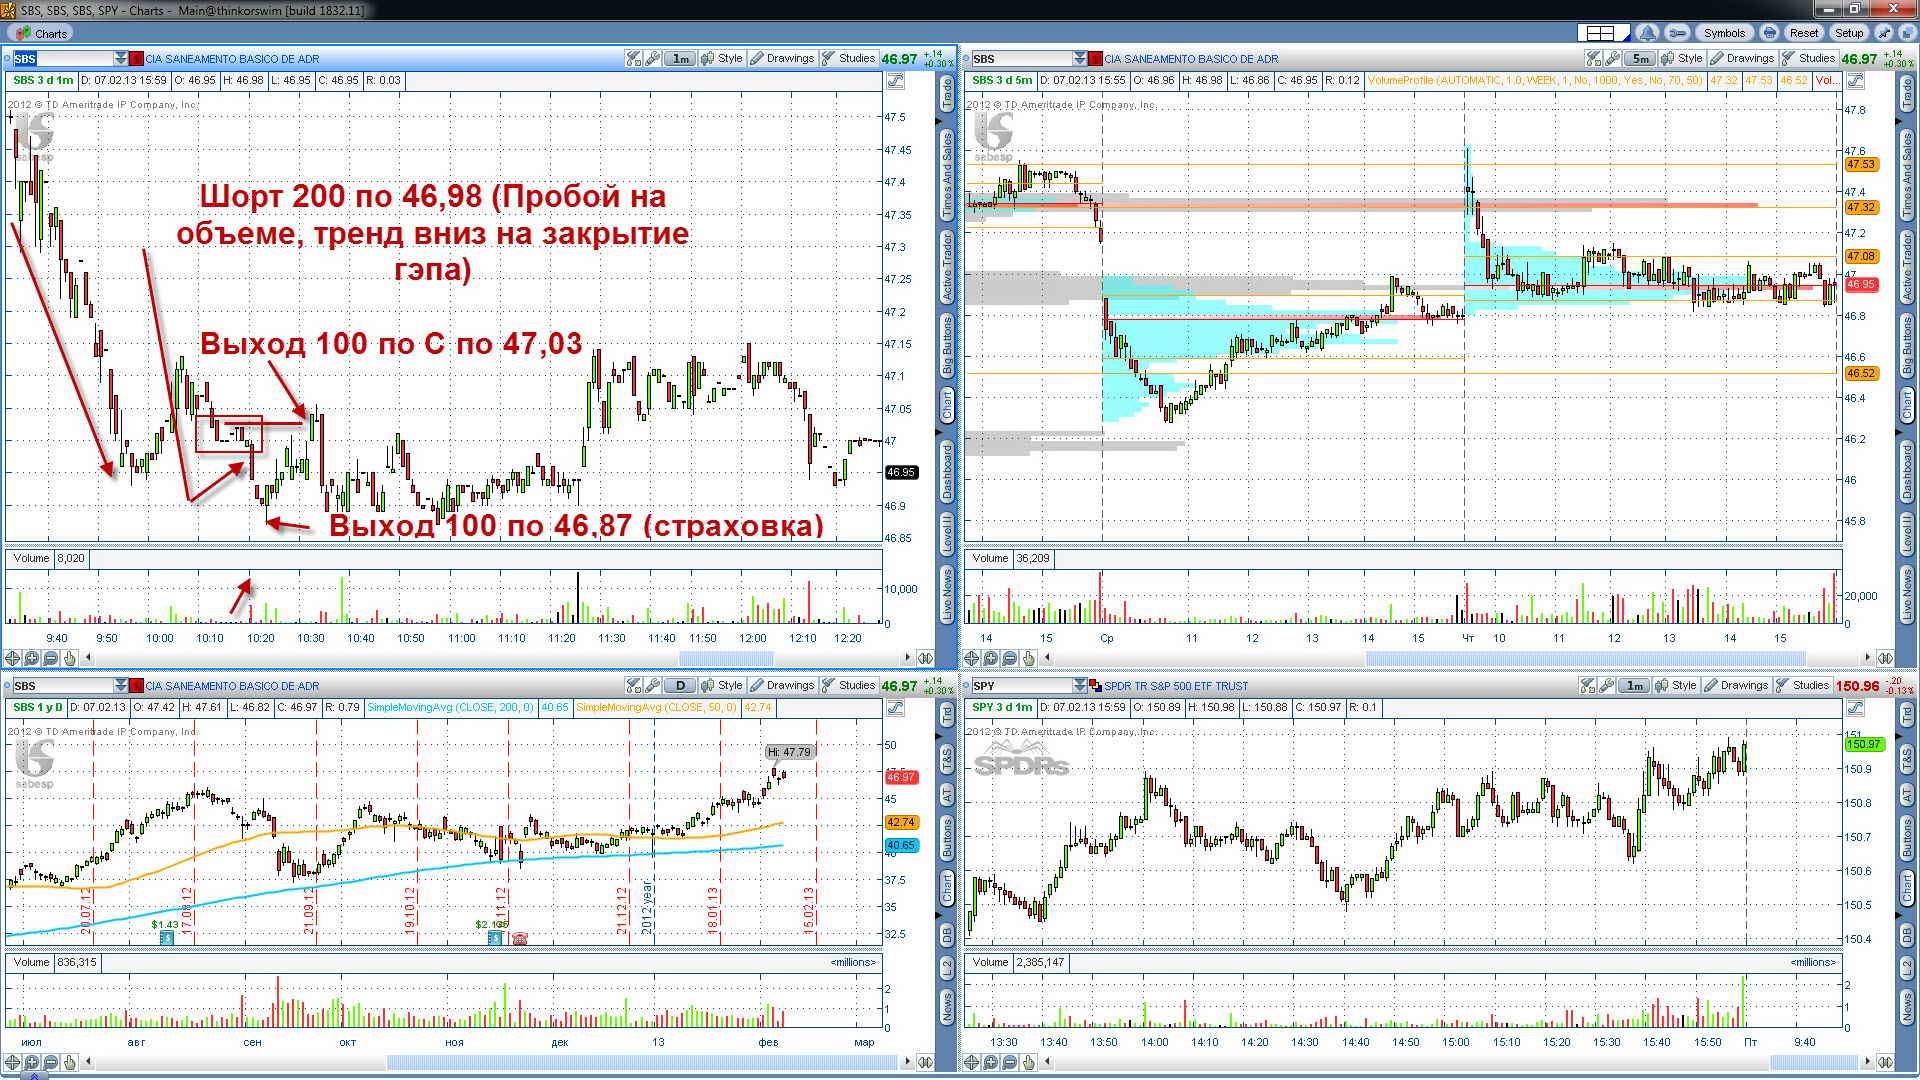The image size is (1920, 1080).
Task: Click the share/tools icon in top-left chart header
Action: pyautogui.click(x=633, y=59)
